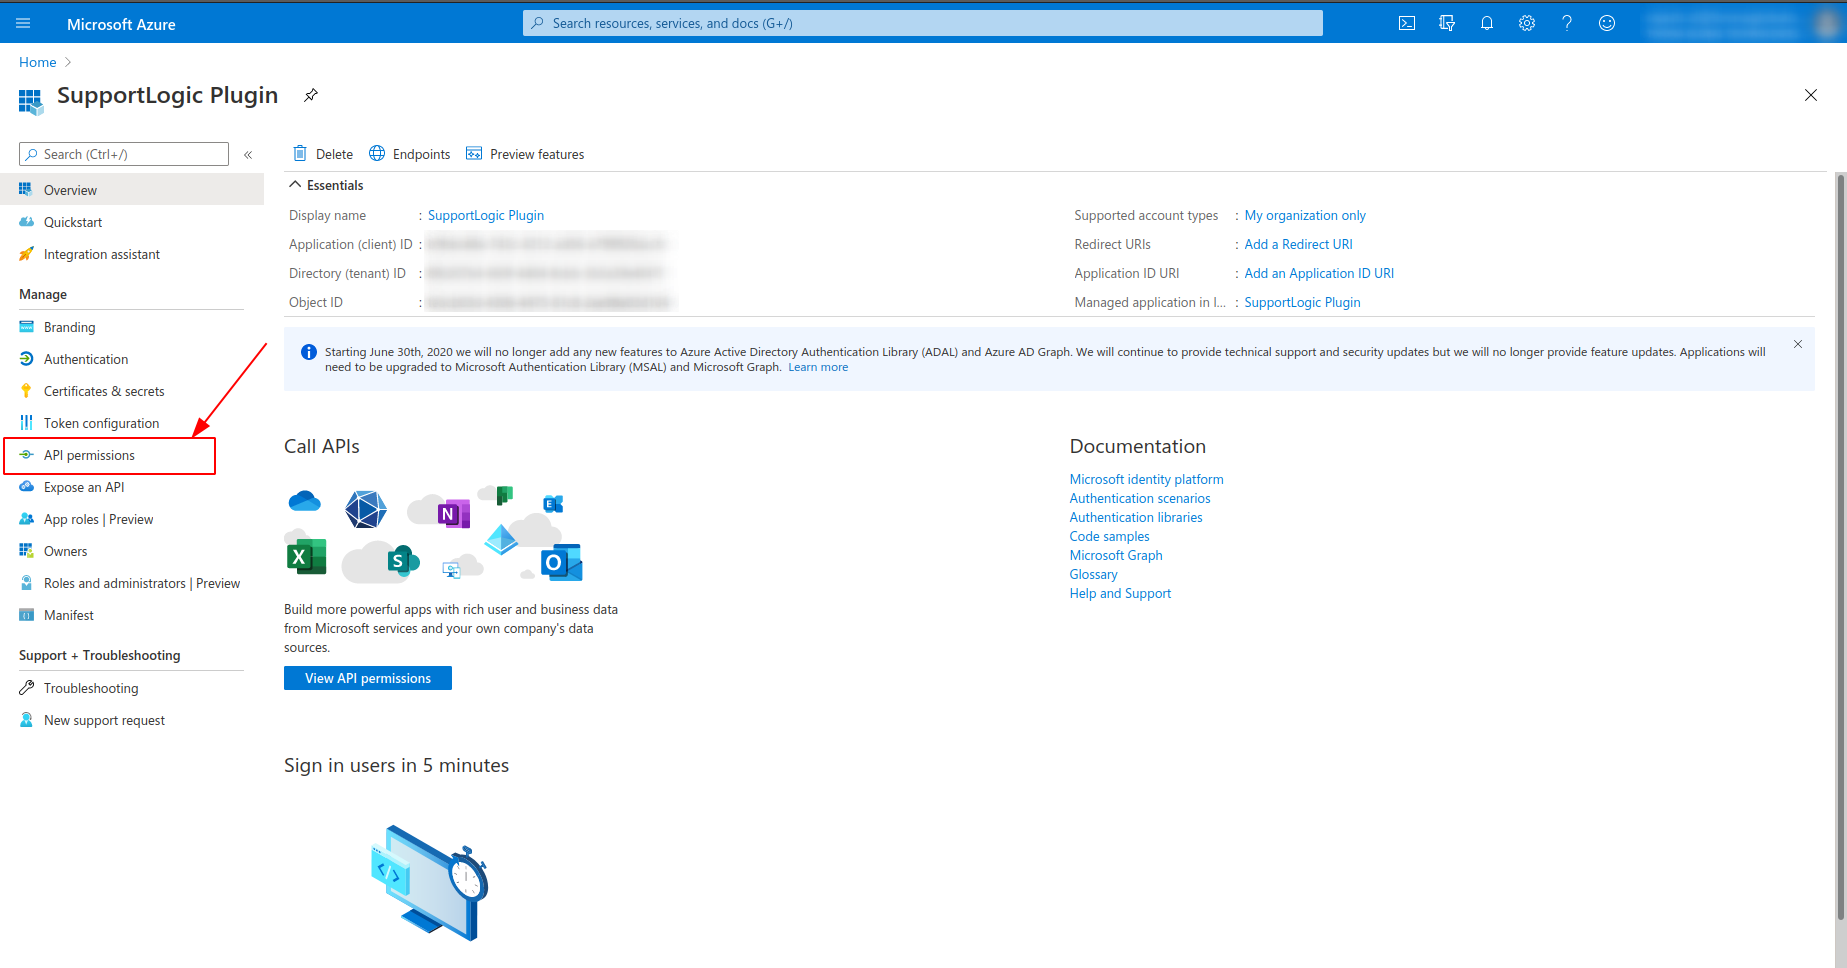Click the Excel icon in Call APIs
1847x968 pixels.
(306, 557)
